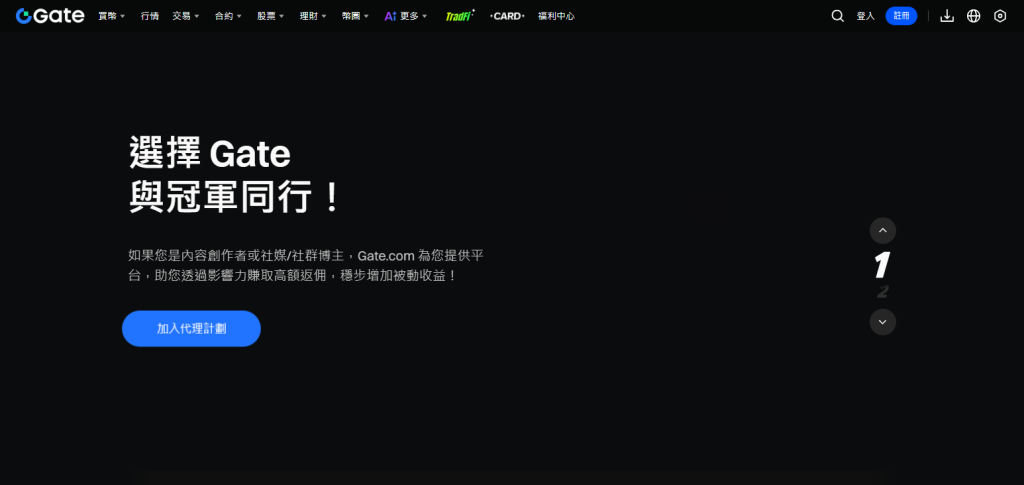Select slide indicator number 1

pos(882,265)
